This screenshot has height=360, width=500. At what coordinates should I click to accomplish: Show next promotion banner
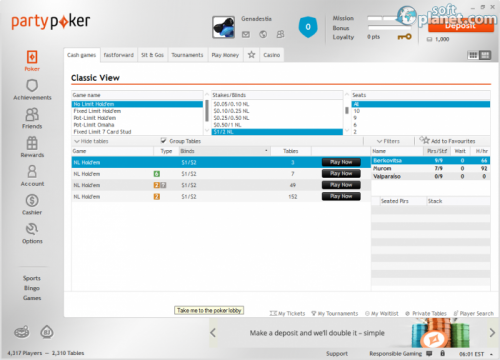click(492, 333)
